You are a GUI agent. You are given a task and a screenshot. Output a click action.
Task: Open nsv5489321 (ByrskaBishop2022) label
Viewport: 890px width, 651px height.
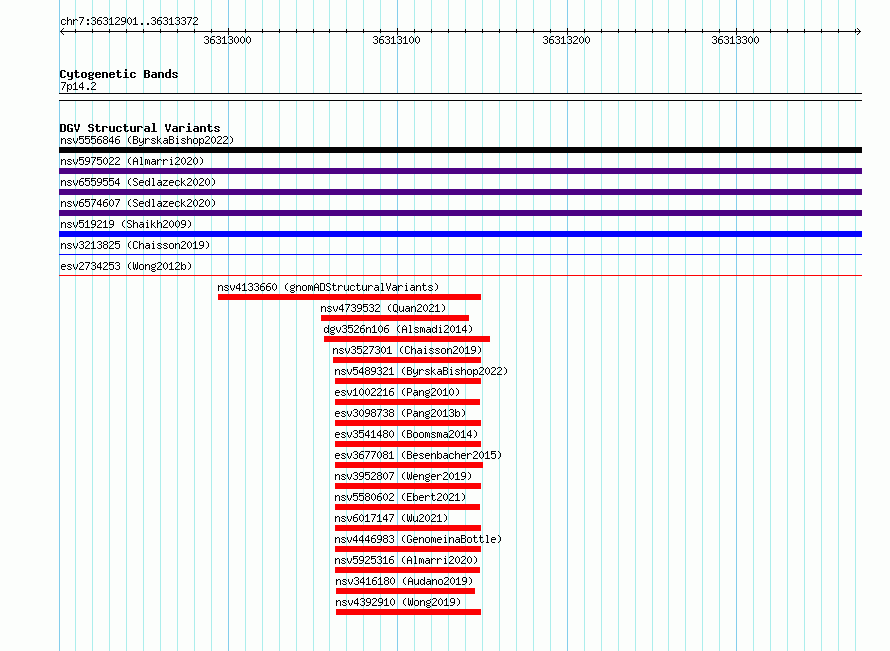pyautogui.click(x=421, y=371)
